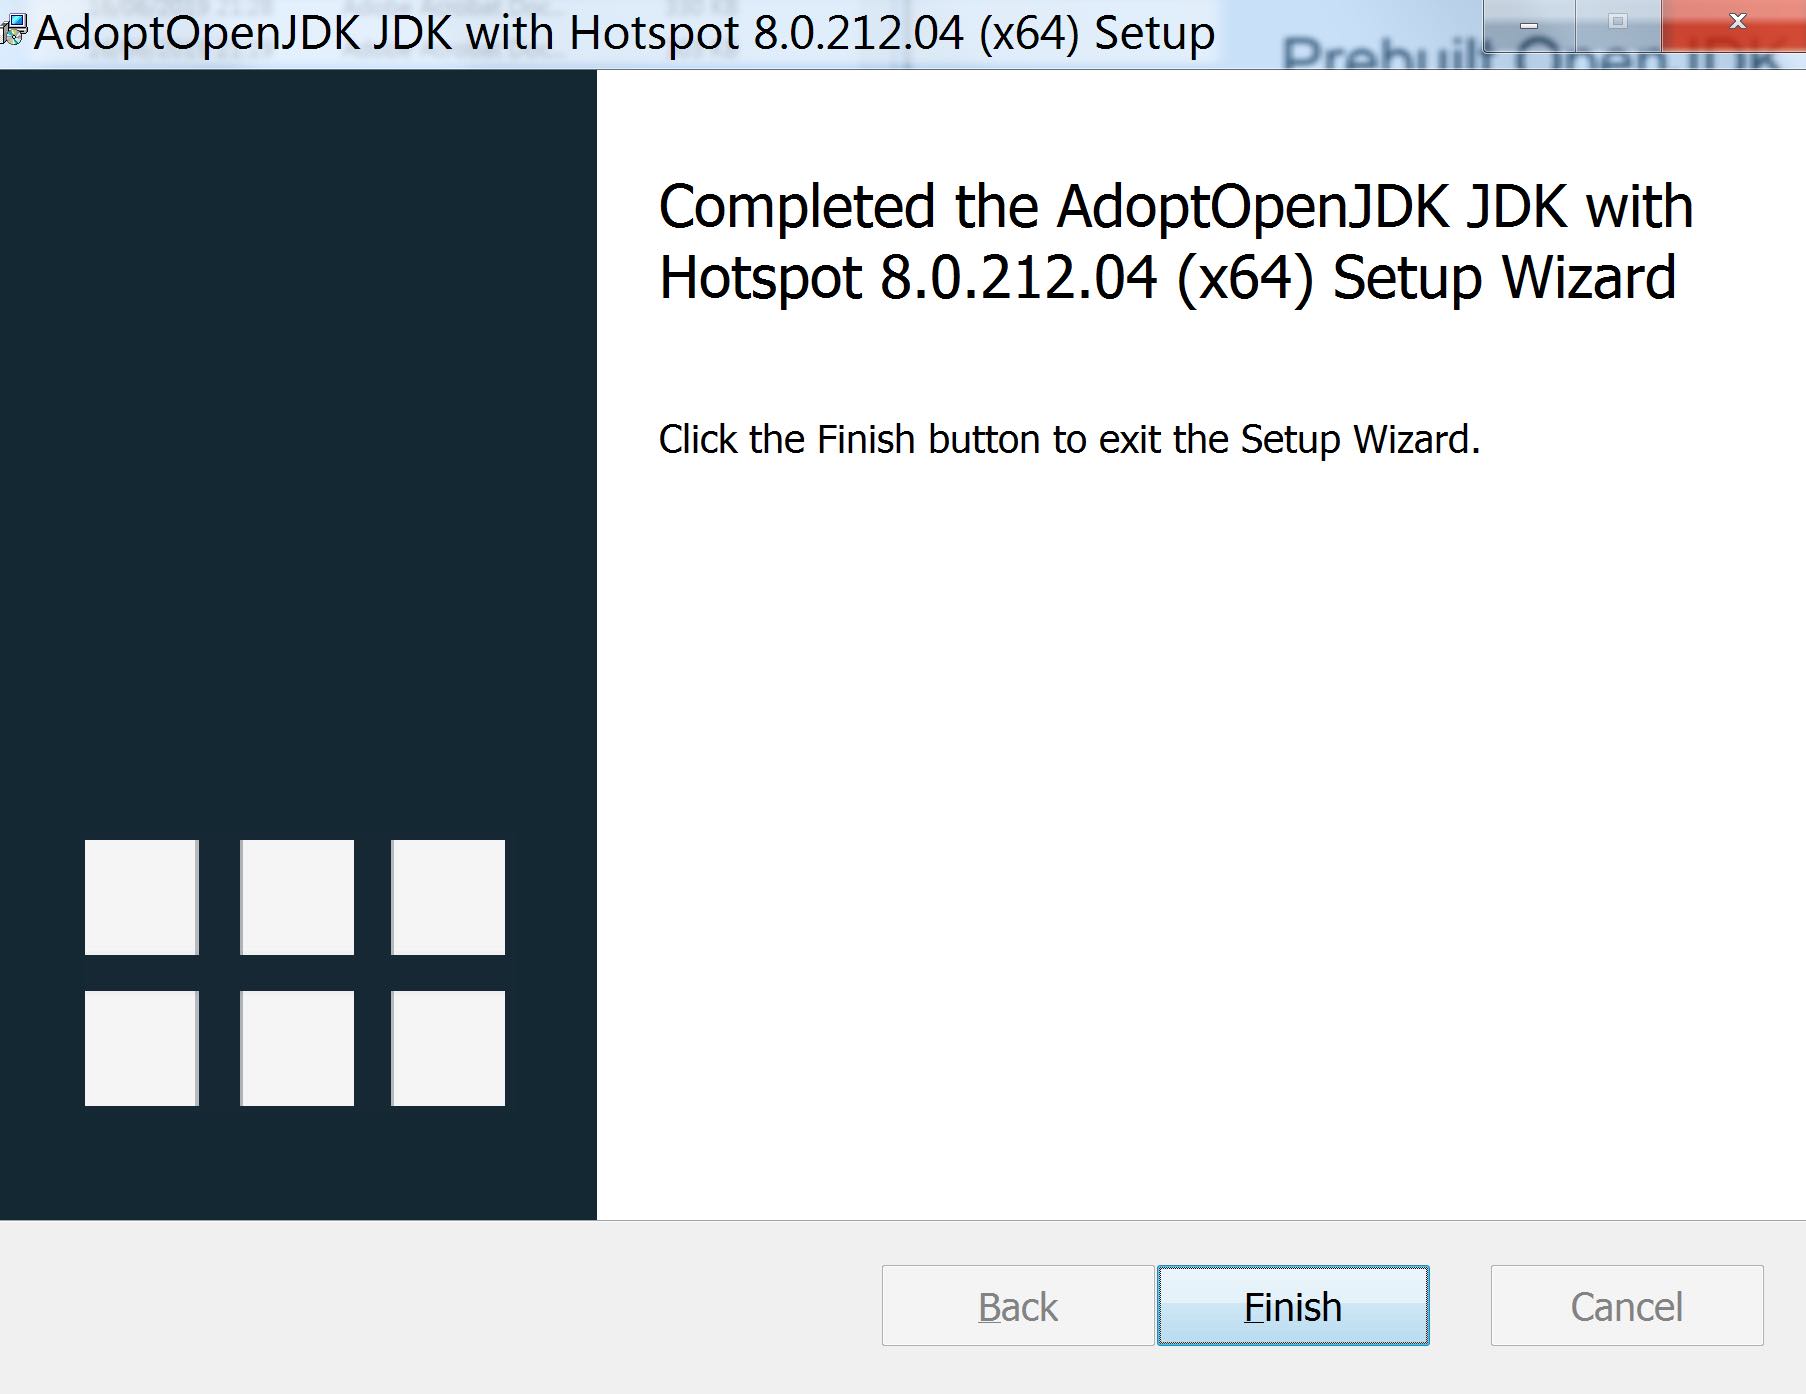Click the AdoptOpenJDK Setup title bar text

[x=625, y=33]
